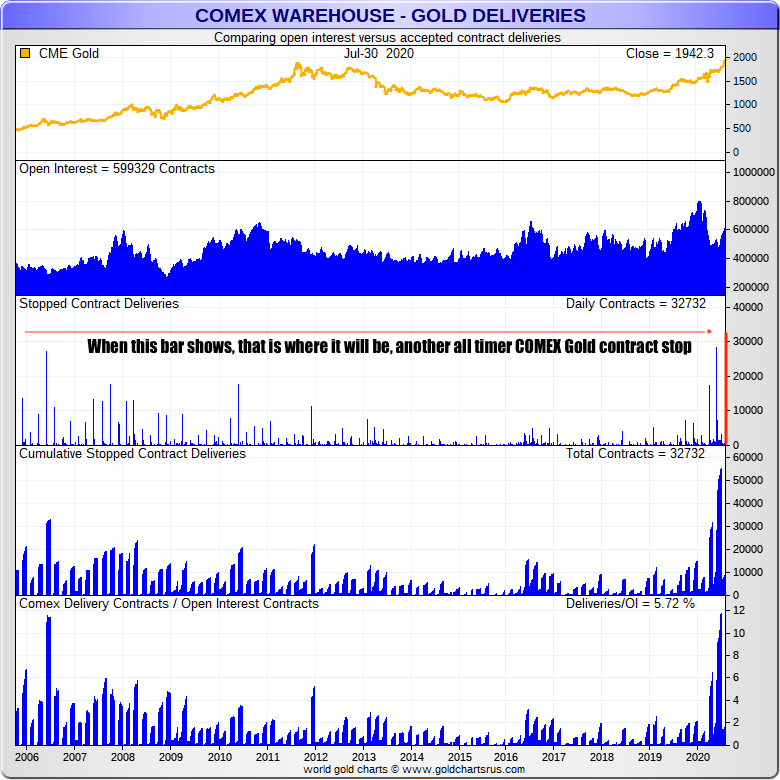Viewport: 780px width, 780px height.
Task: Click the bold annotation about all timer COMEX stop
Action: pyautogui.click(x=389, y=348)
